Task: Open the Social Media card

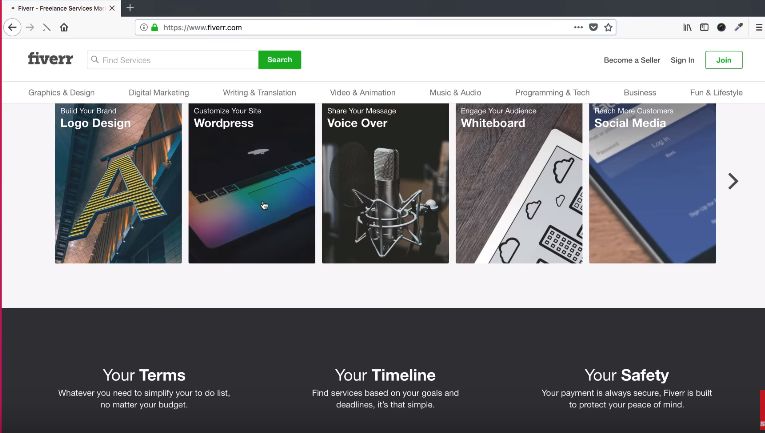Action: tap(652, 183)
